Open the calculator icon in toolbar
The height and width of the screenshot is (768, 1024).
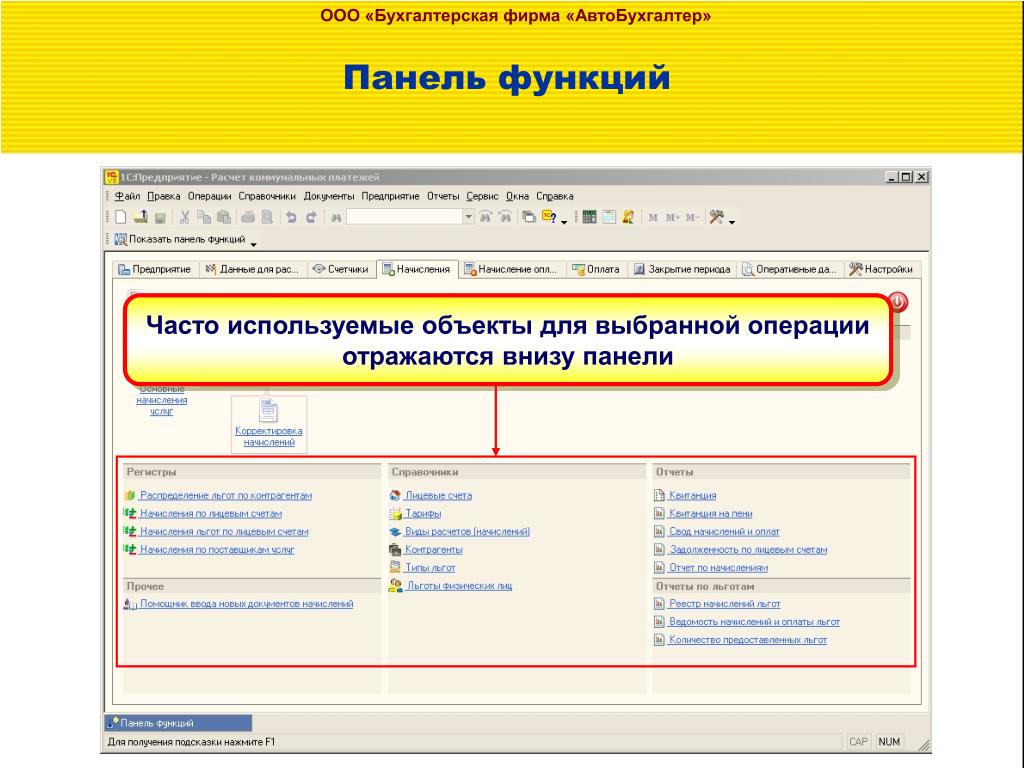[589, 216]
